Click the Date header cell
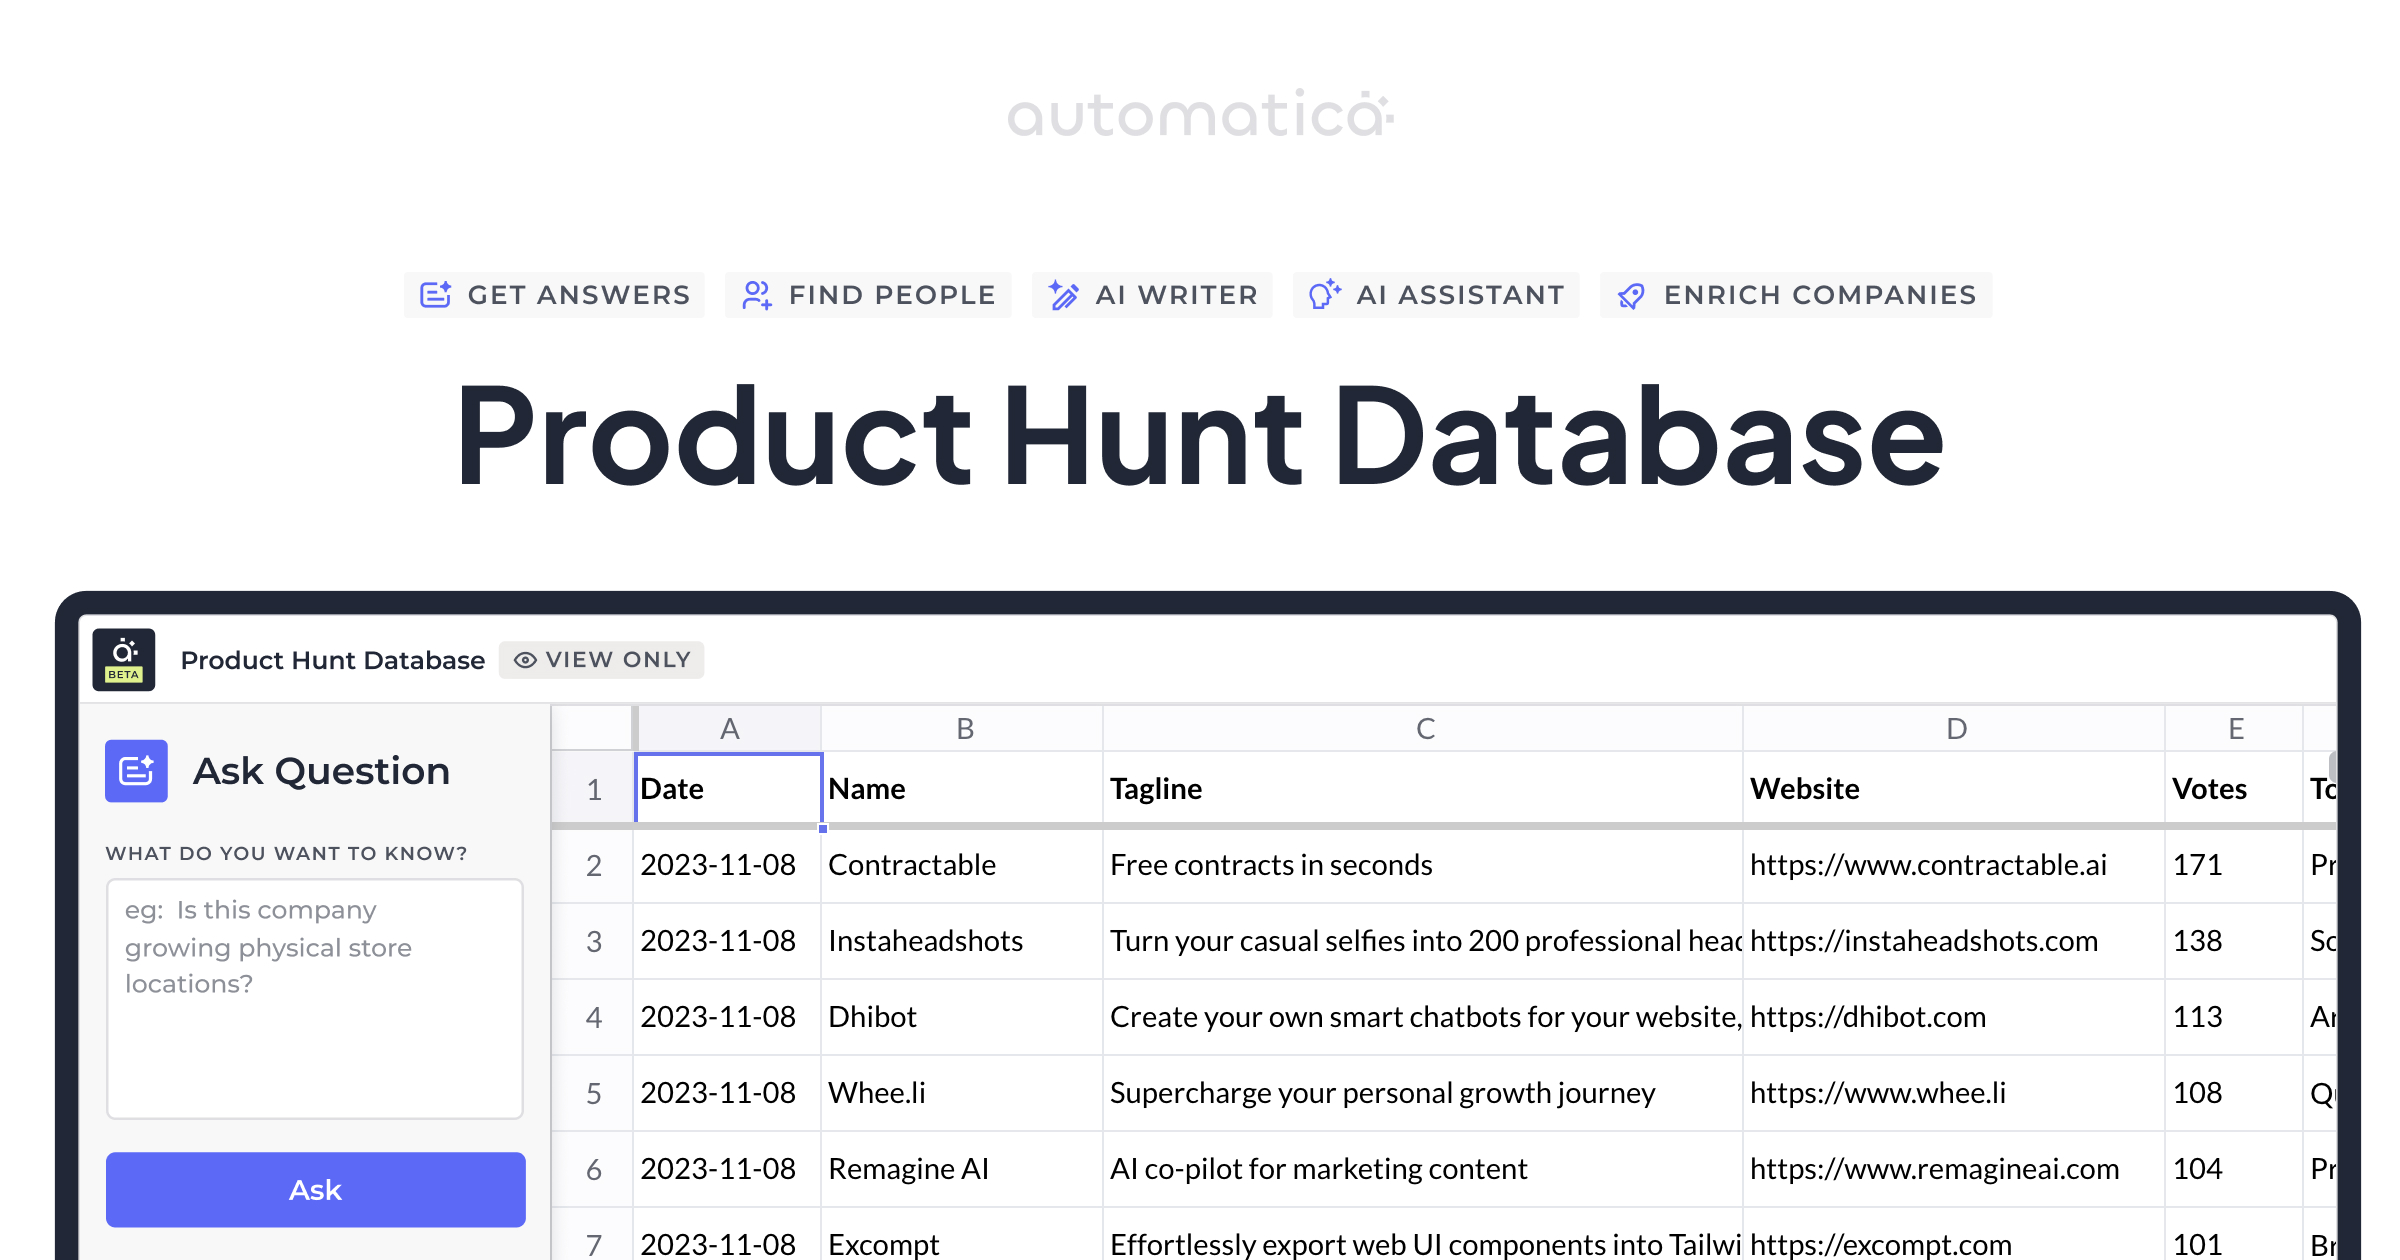Viewport: 2400px width, 1260px height. pos(729,789)
